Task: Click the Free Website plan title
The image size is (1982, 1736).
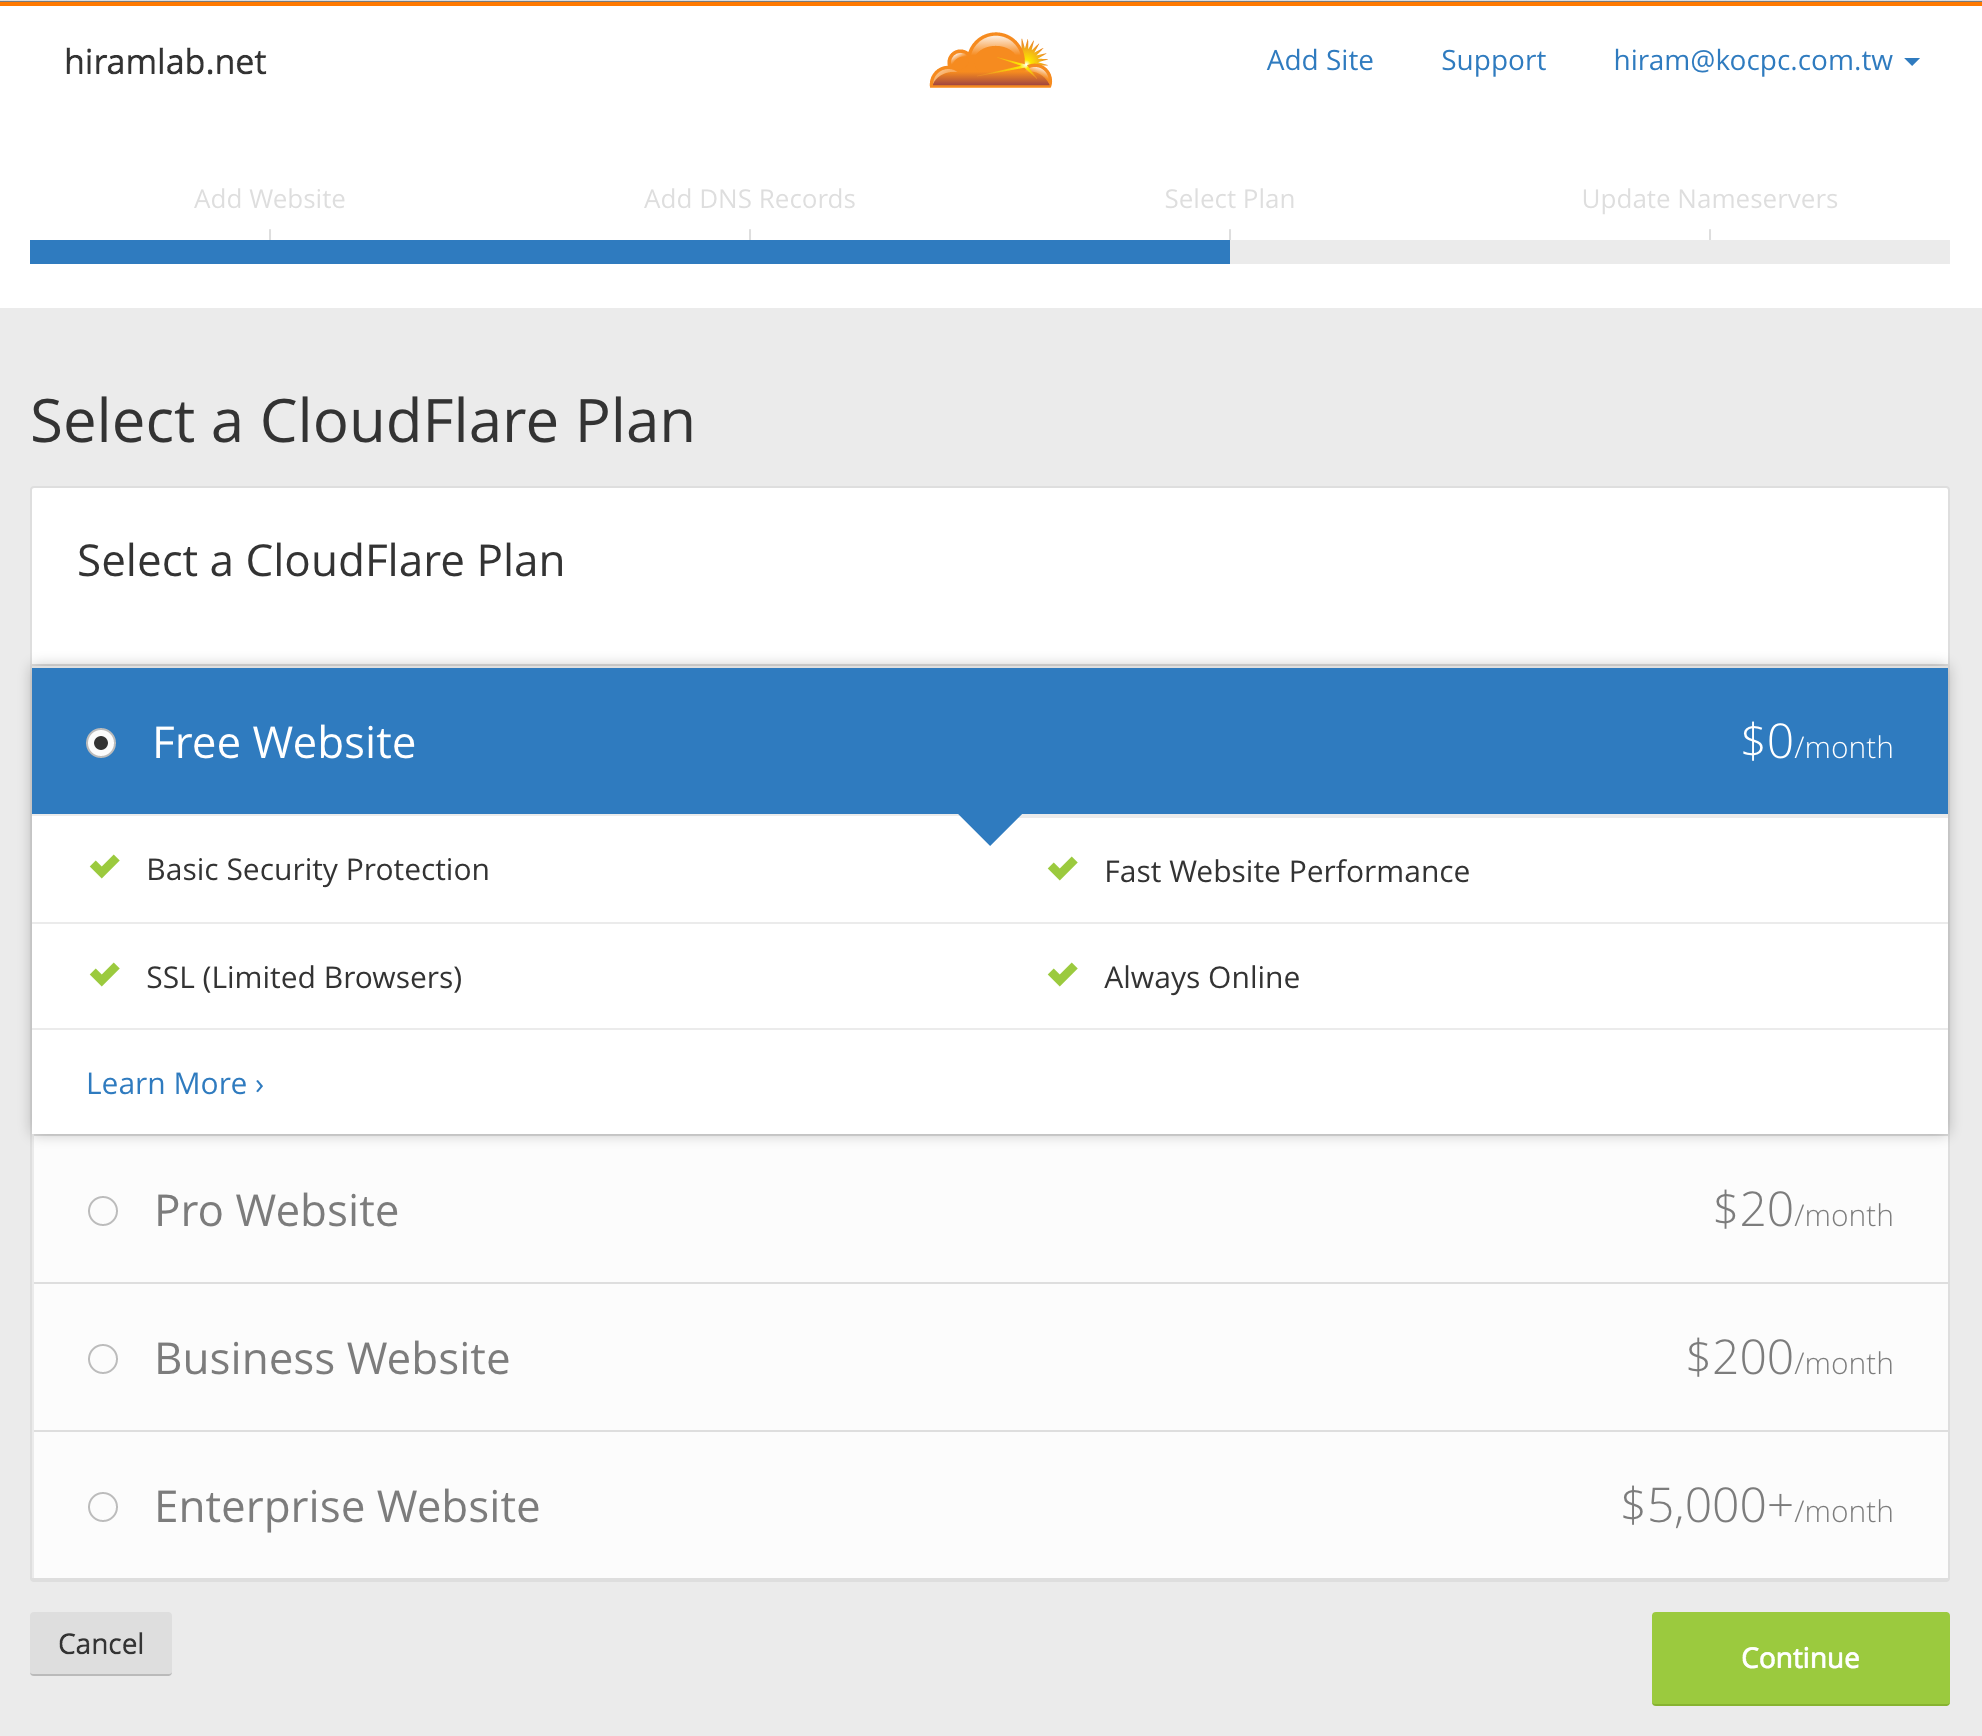Action: (x=284, y=742)
